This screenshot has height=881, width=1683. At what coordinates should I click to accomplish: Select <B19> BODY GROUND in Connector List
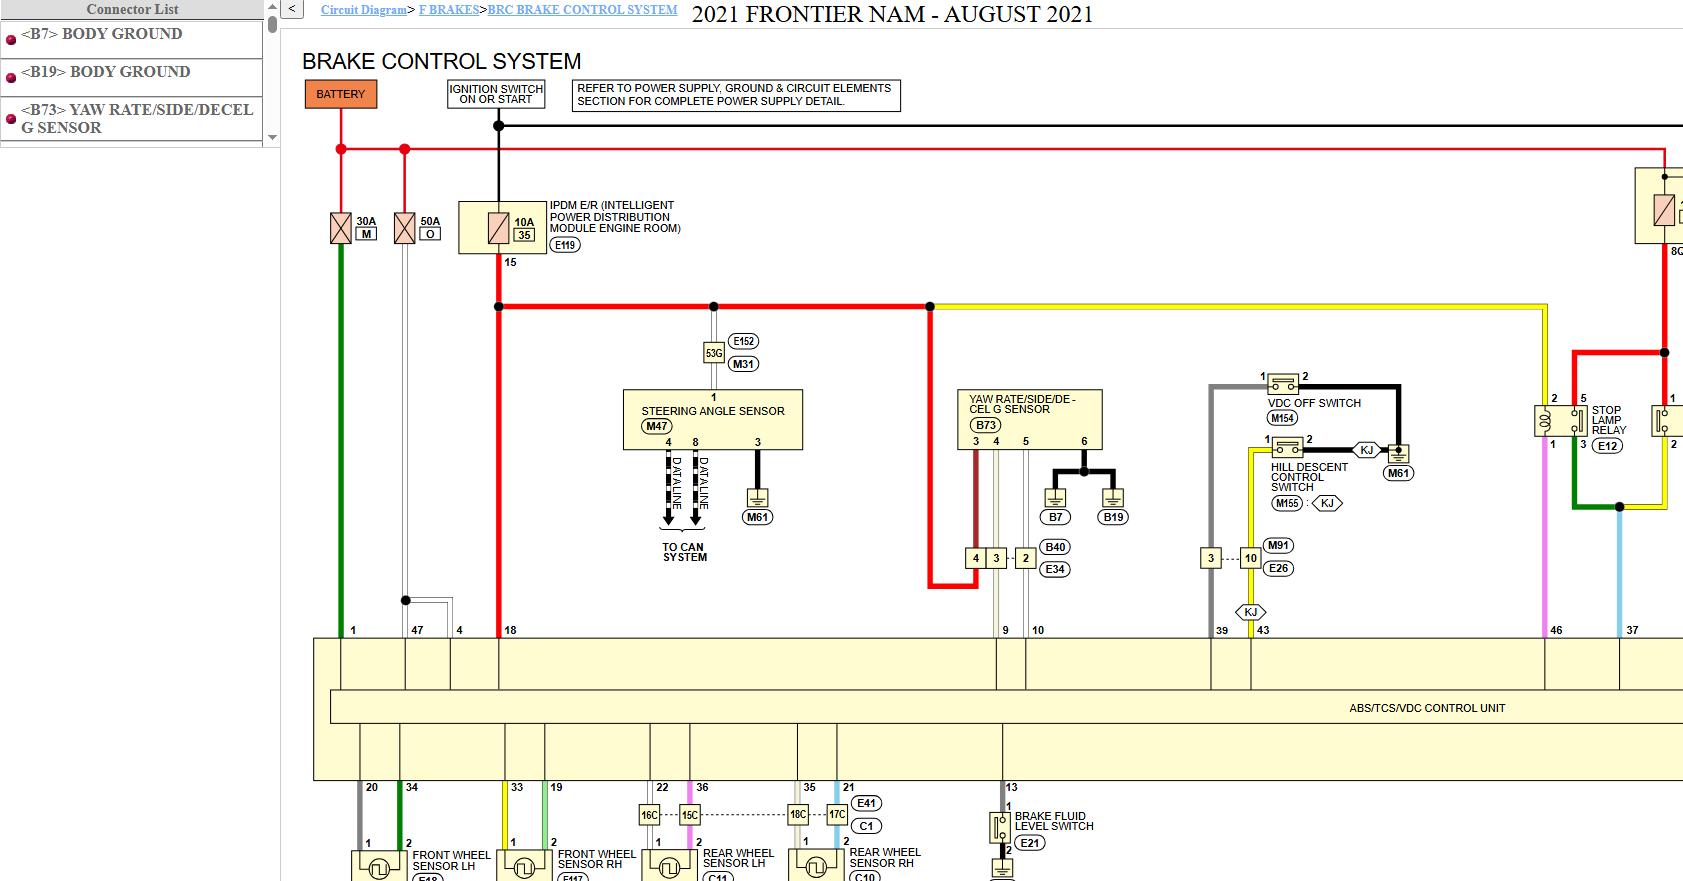coord(106,72)
